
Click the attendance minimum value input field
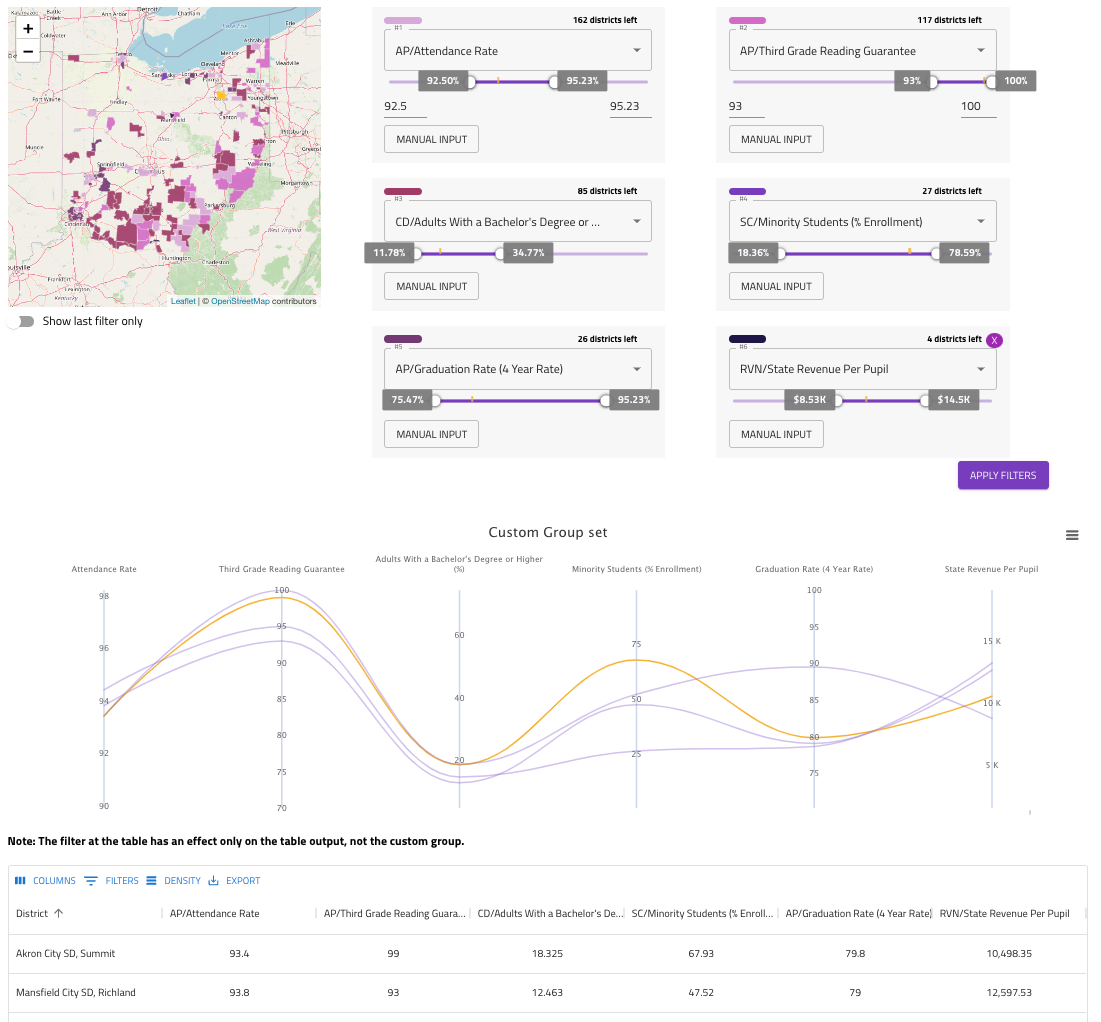click(x=411, y=106)
